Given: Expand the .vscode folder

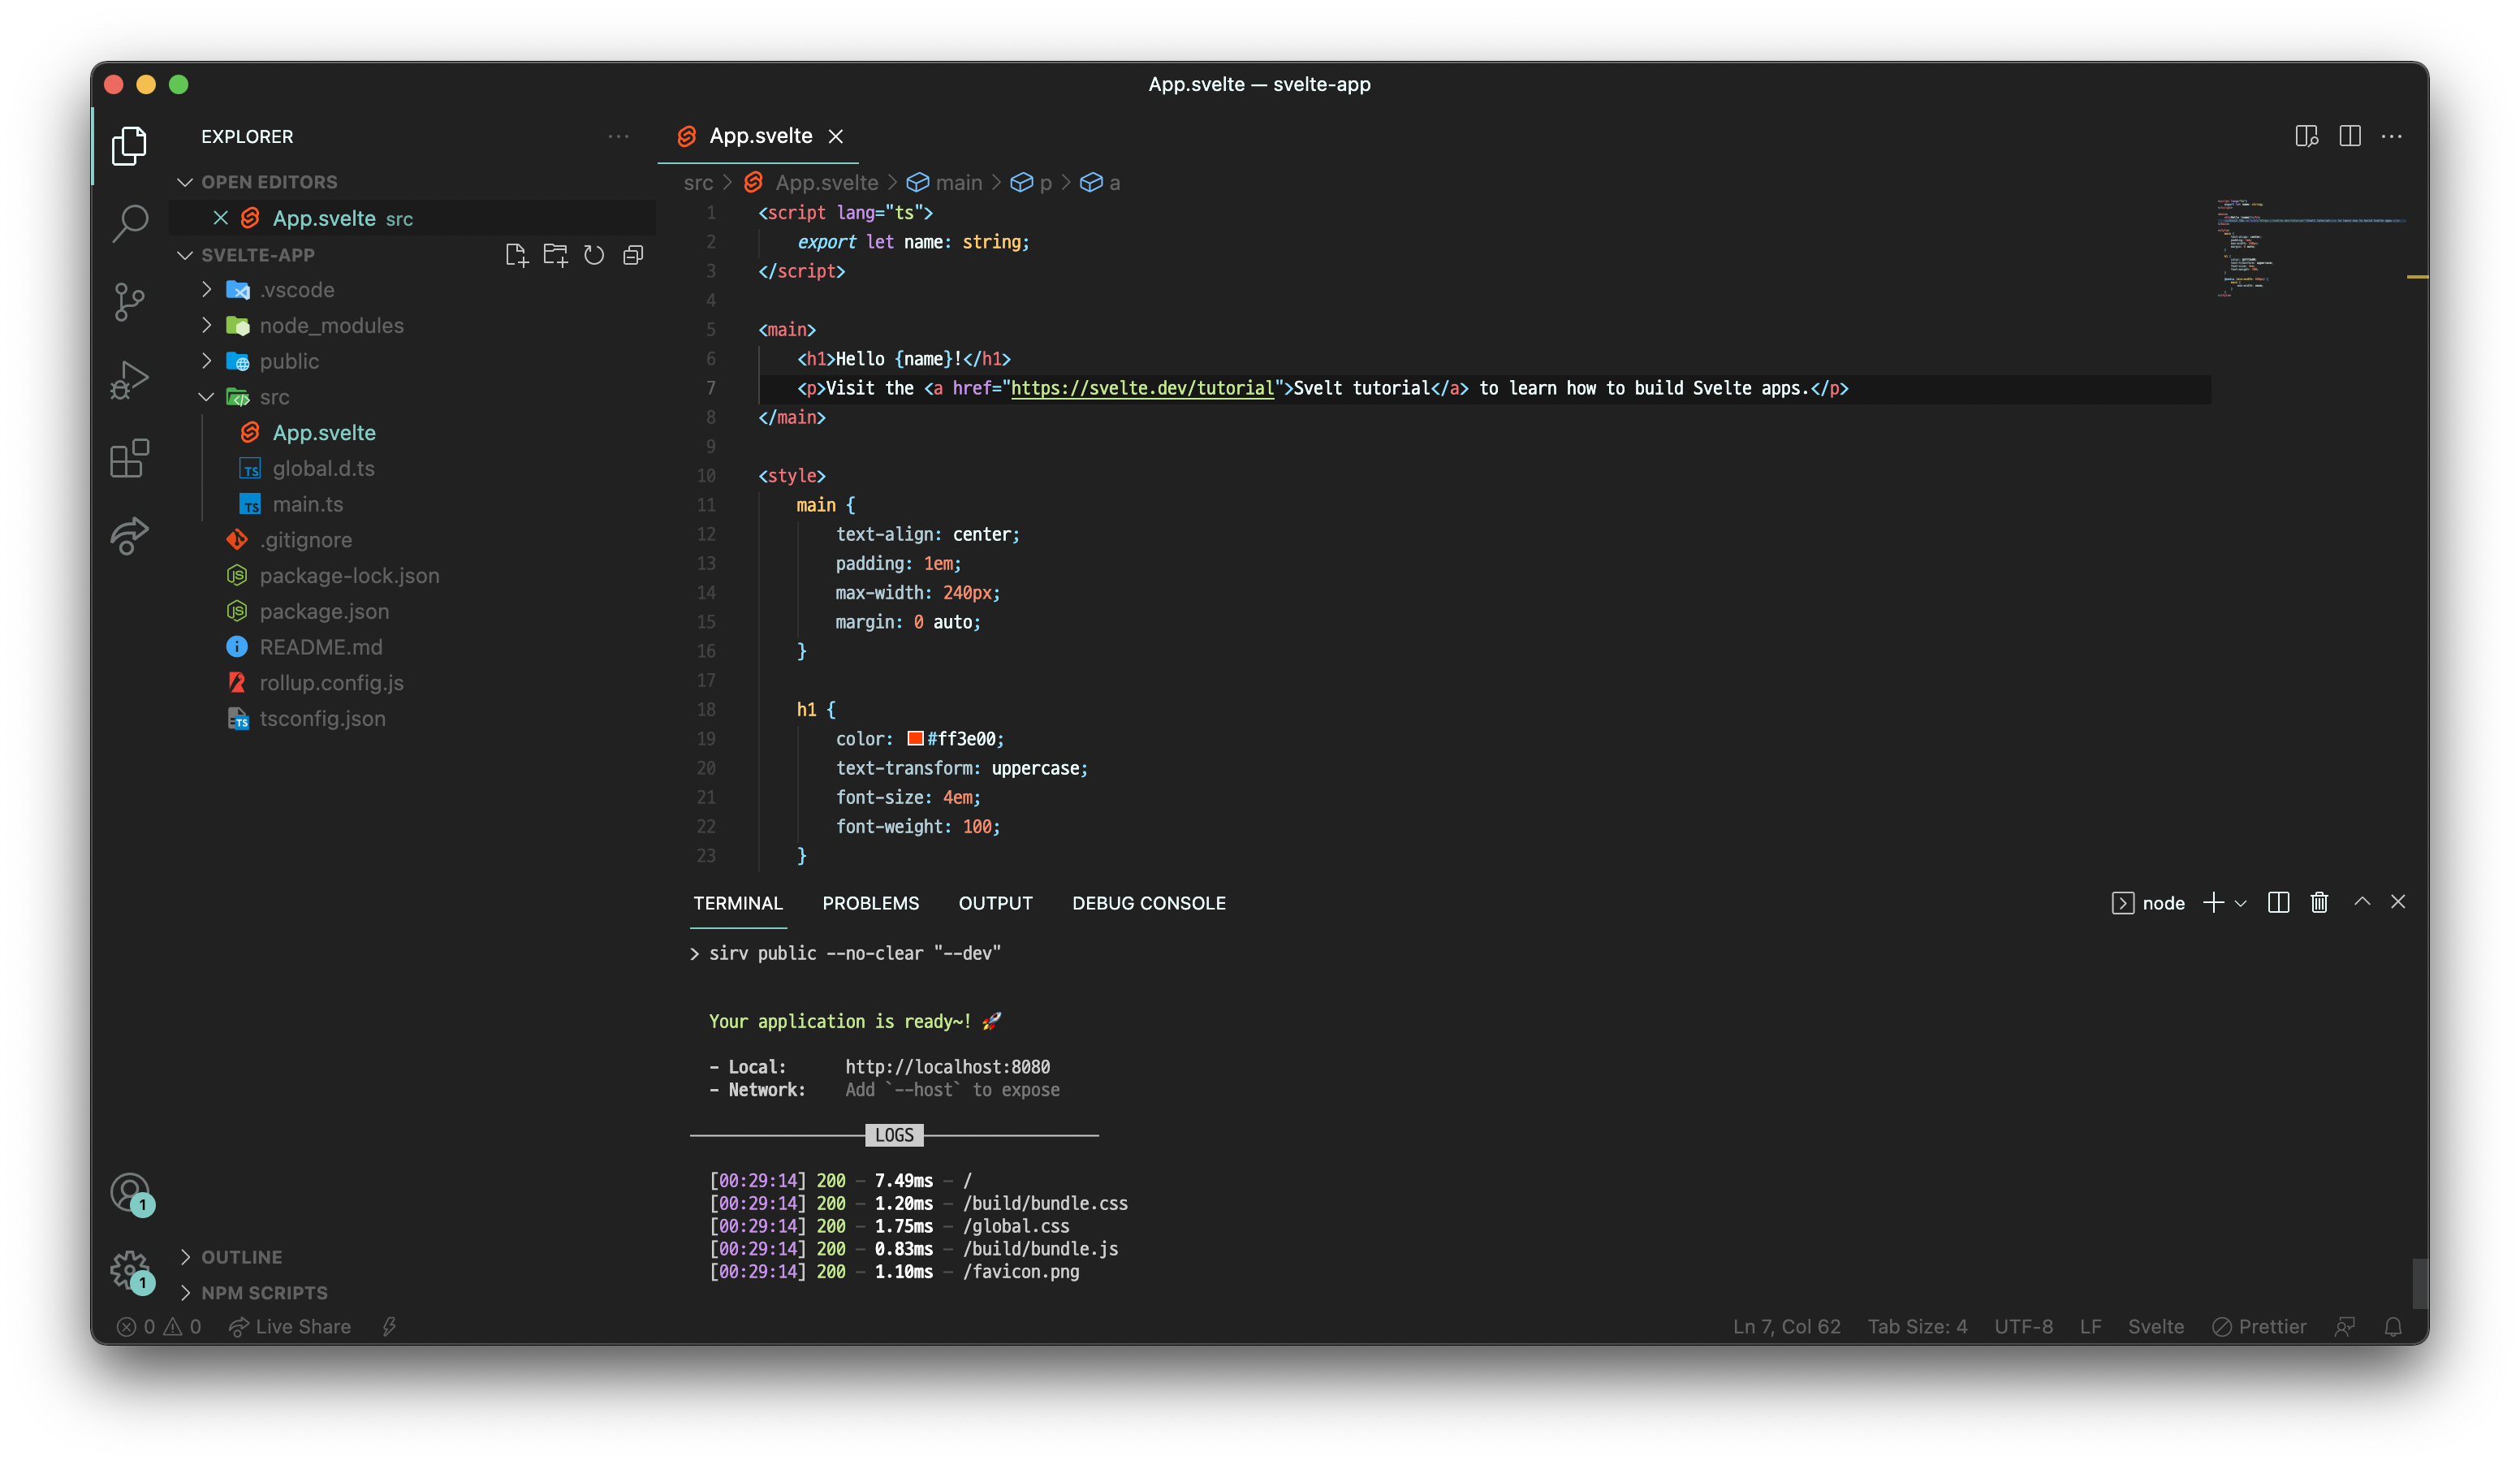Looking at the screenshot, I should [207, 290].
